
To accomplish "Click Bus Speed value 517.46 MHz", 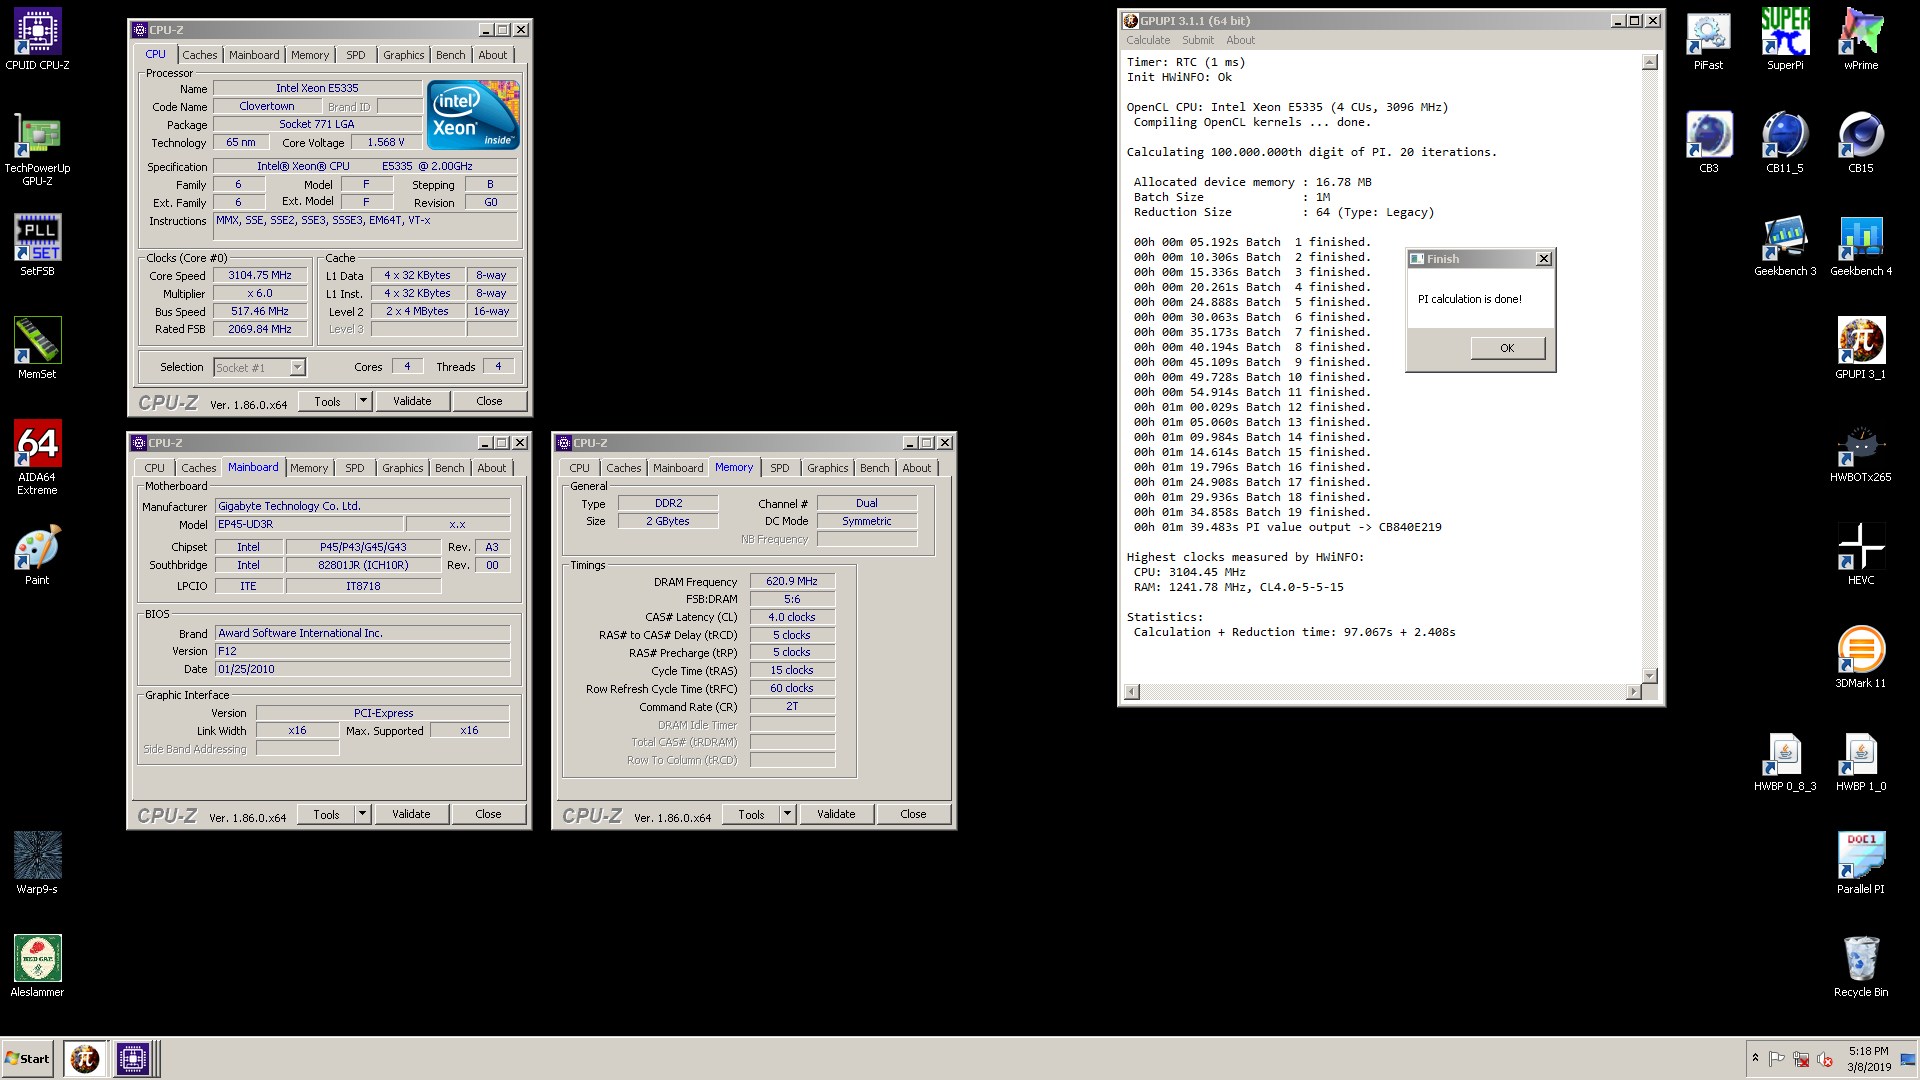I will point(260,311).
